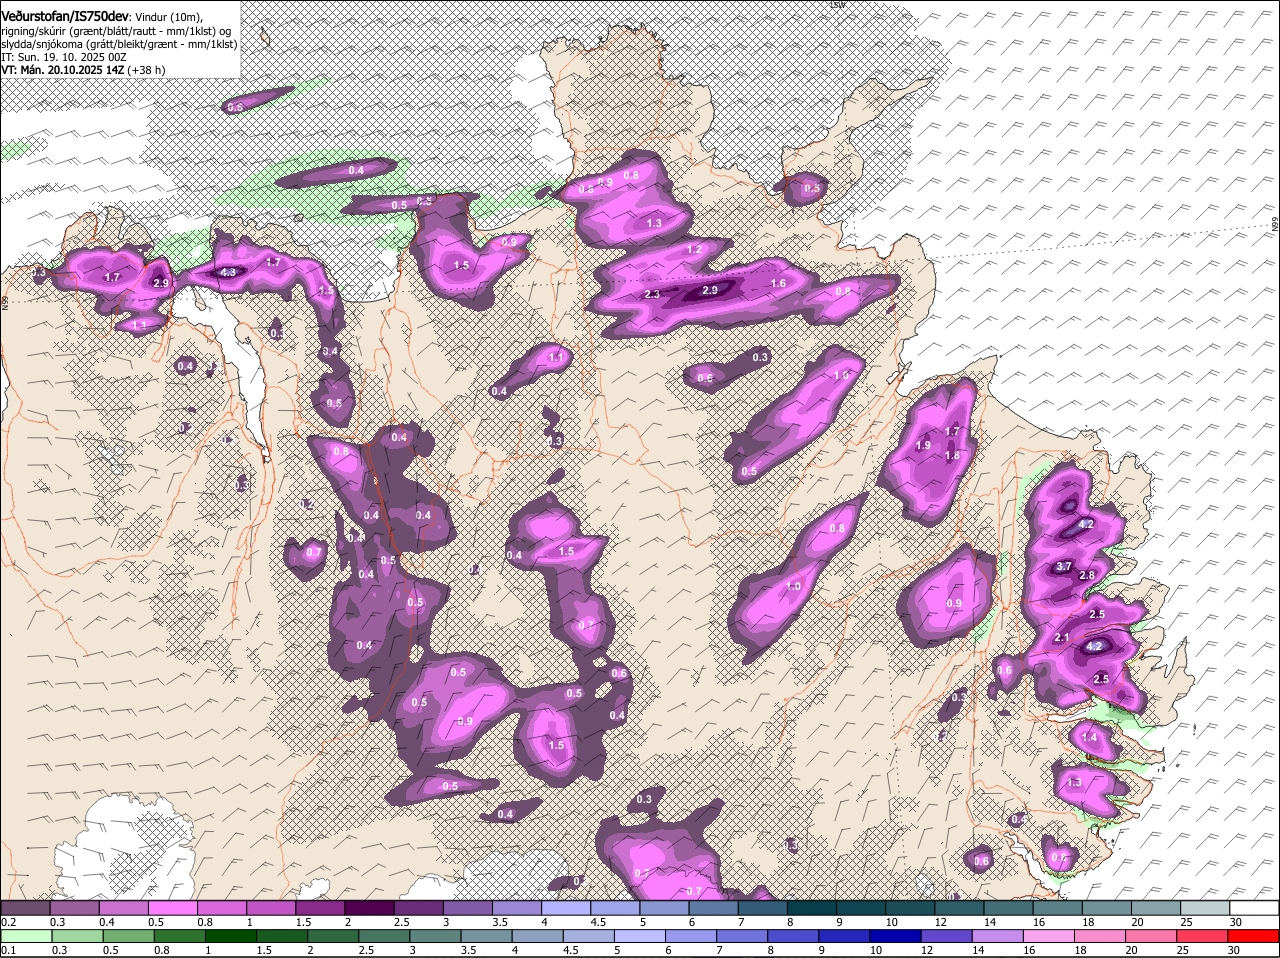This screenshot has width=1280, height=958.
Task: Pick the top-row swatch between 1 and 1.5
Action: [x=270, y=908]
